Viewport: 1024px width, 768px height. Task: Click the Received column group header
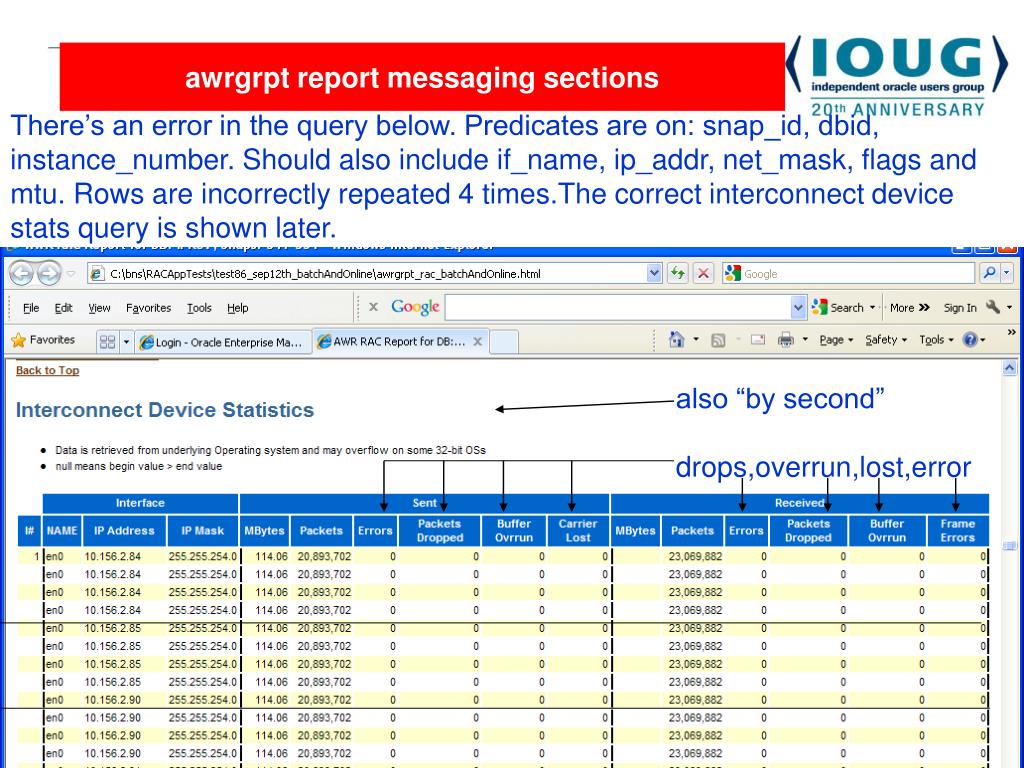799,503
